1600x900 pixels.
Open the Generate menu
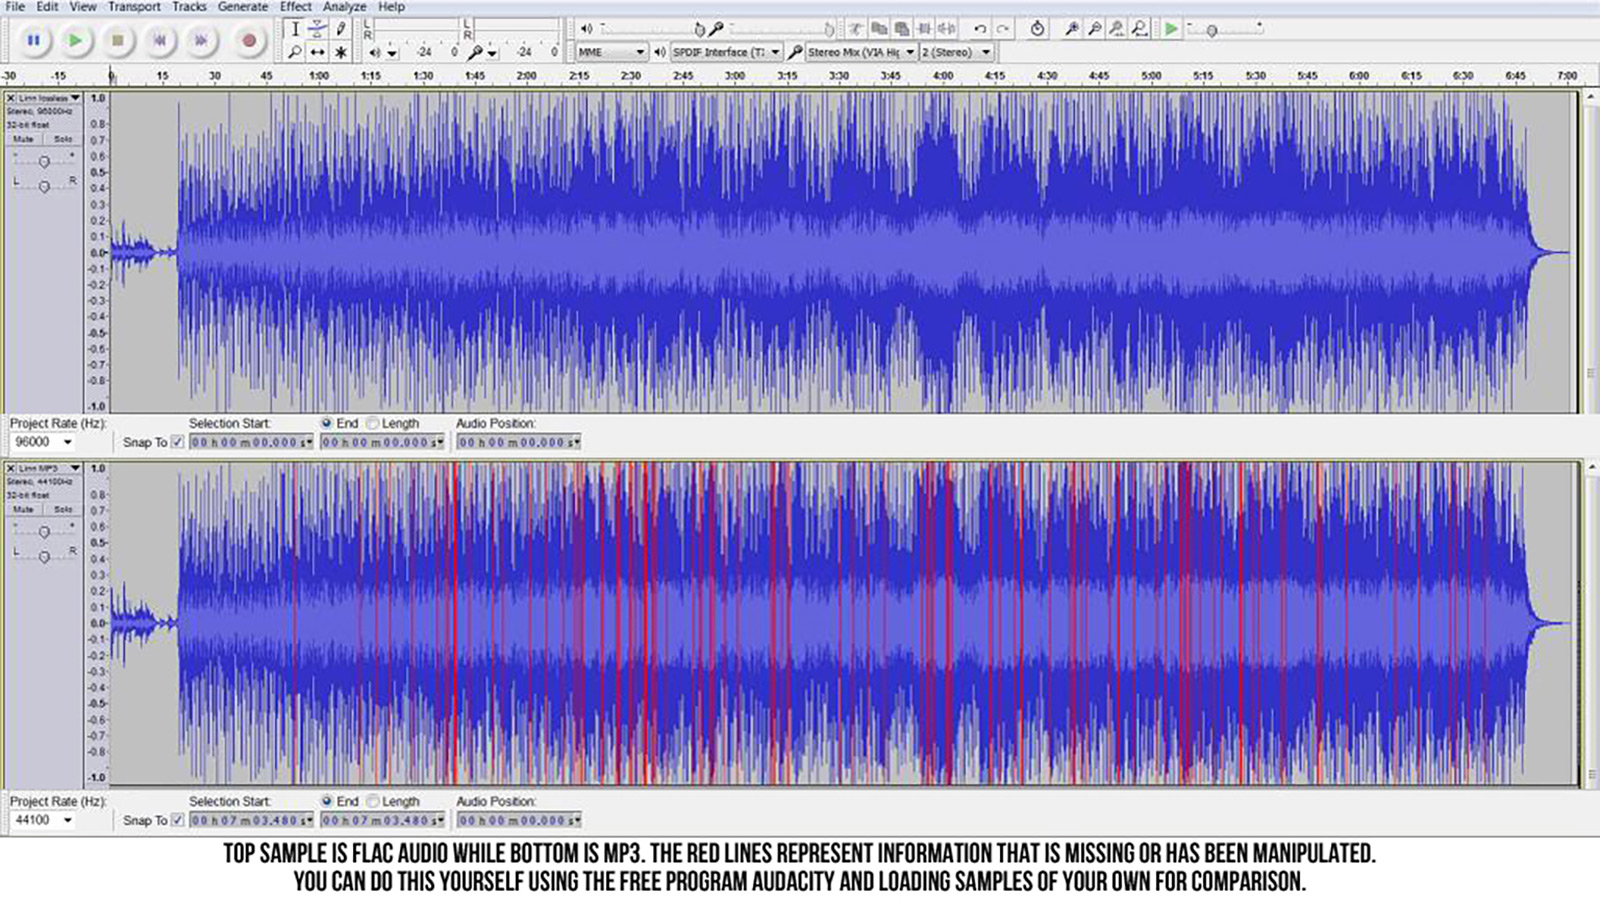coord(243,6)
